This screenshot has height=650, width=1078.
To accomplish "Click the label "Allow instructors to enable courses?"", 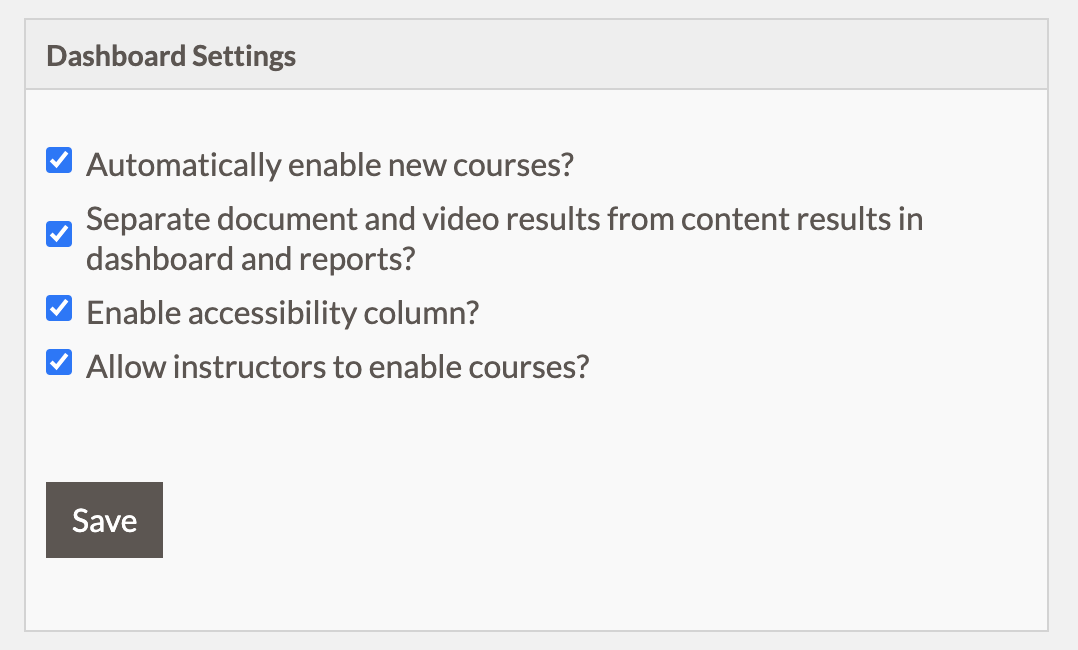I will click(x=339, y=366).
